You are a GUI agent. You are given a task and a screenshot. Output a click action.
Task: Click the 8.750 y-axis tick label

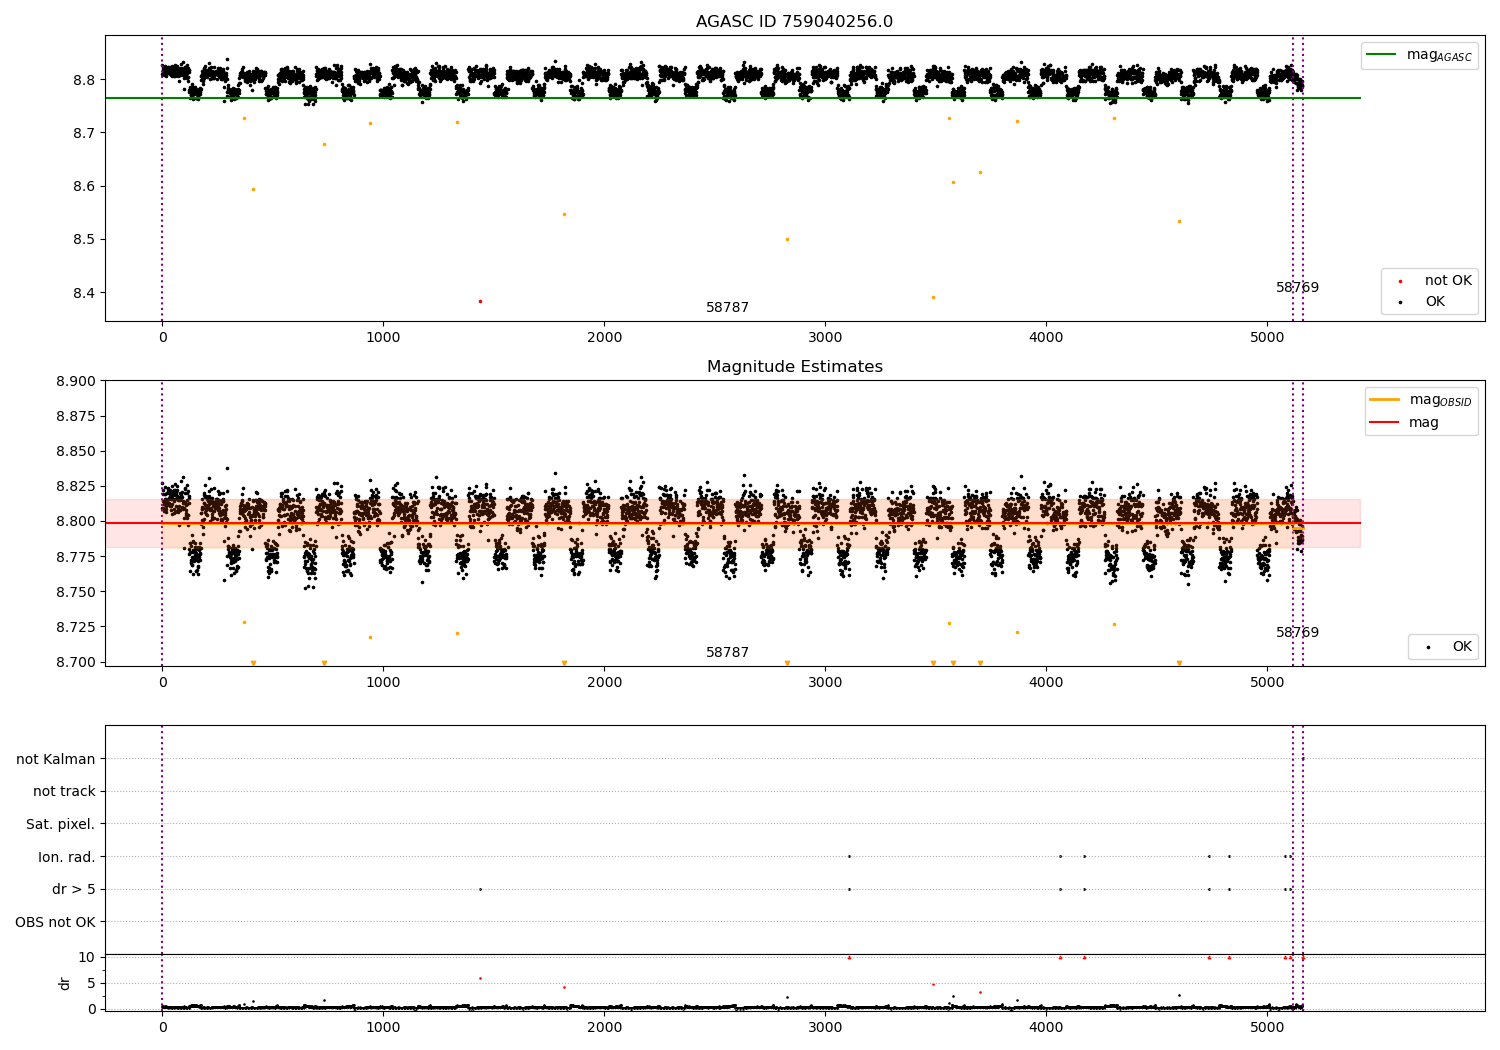(x=77, y=592)
